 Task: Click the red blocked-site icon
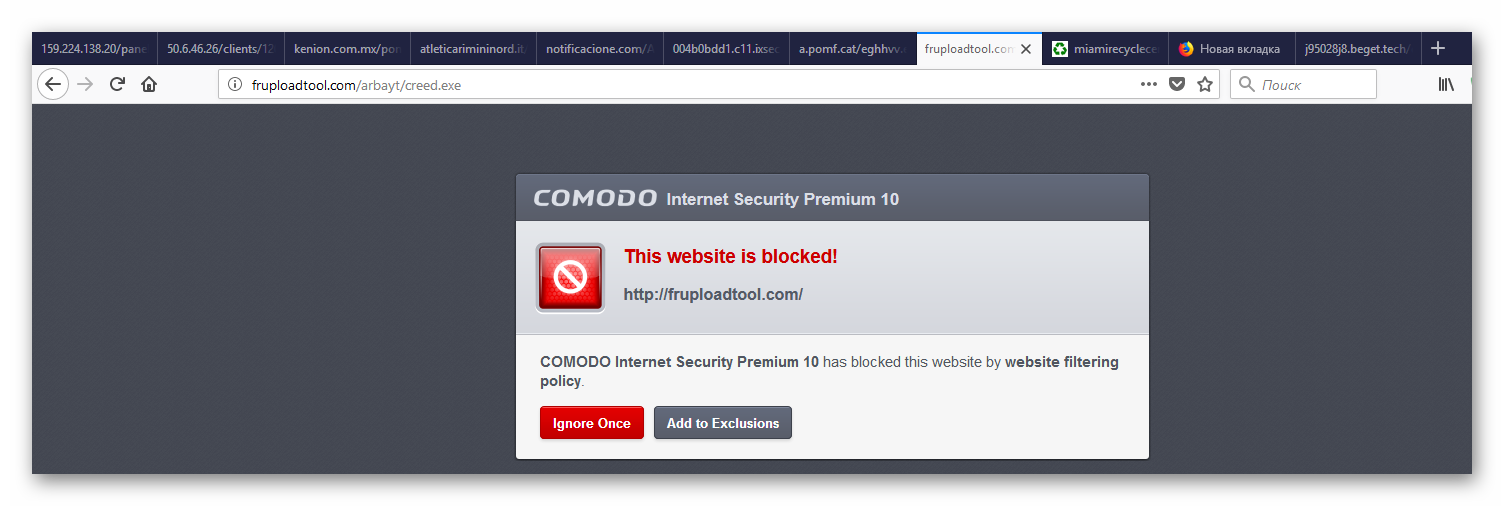pyautogui.click(x=570, y=277)
